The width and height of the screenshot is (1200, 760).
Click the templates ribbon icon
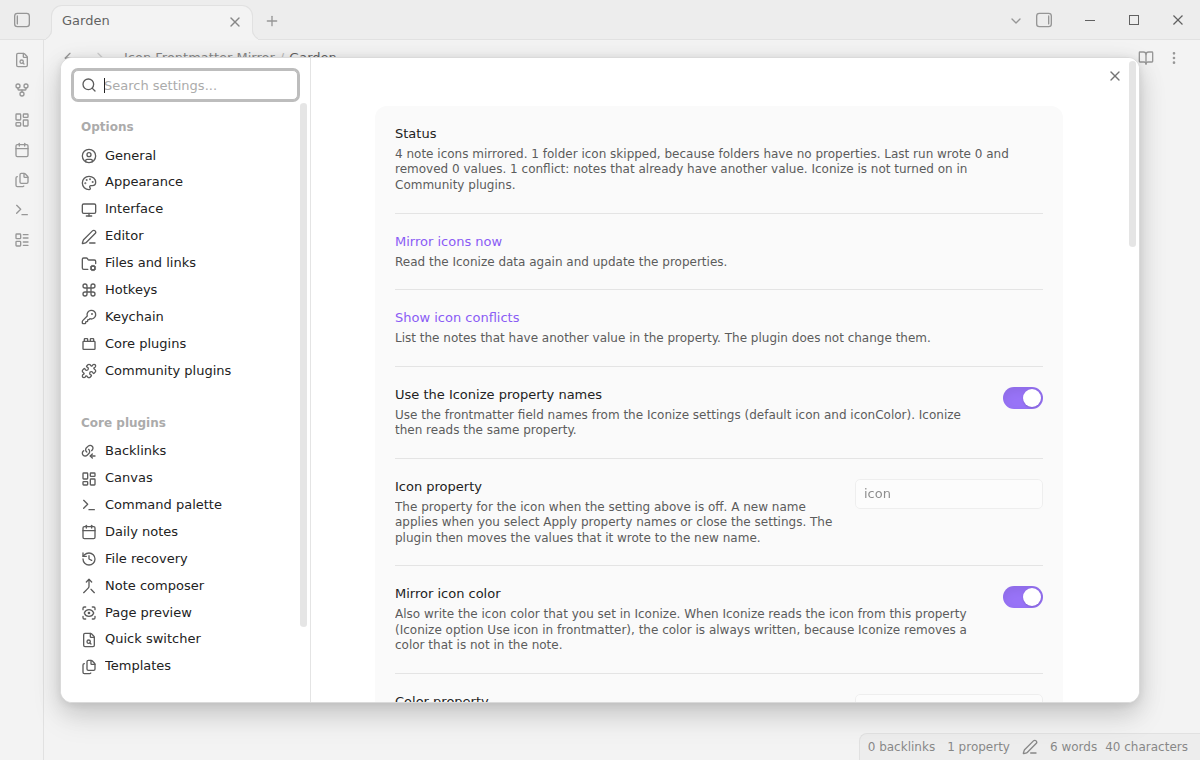(22, 180)
